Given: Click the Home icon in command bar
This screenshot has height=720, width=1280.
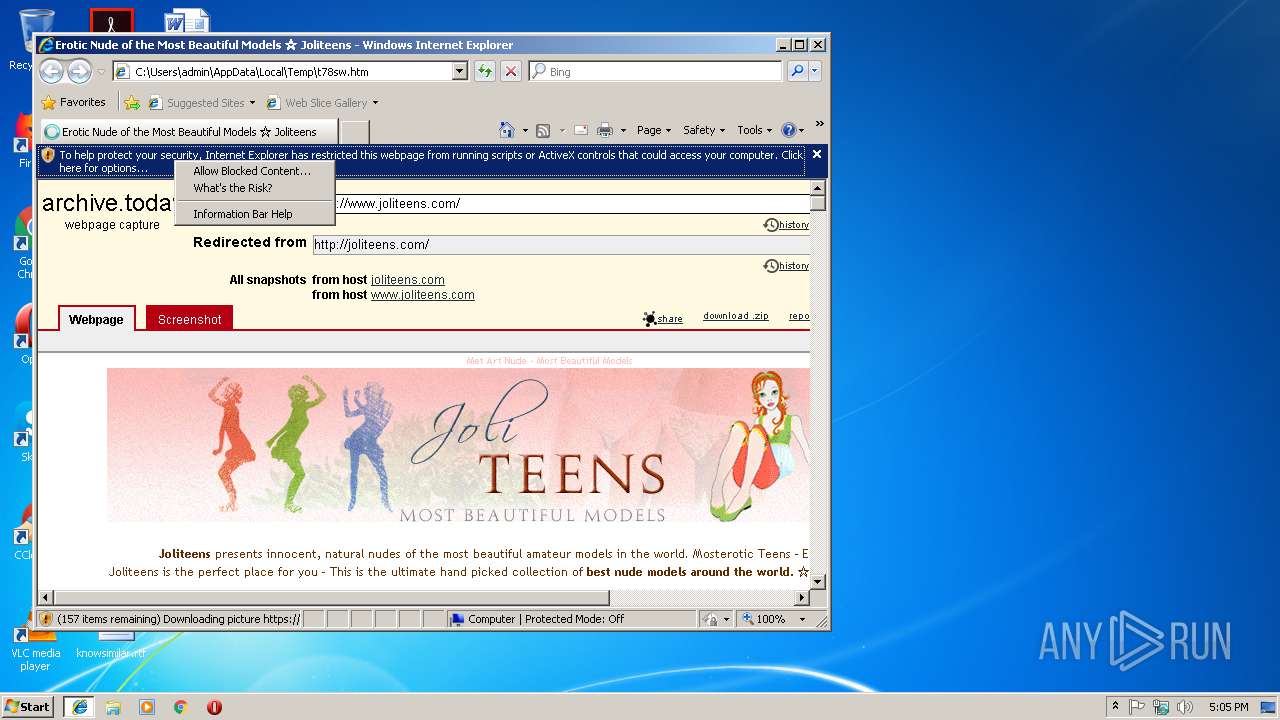Looking at the screenshot, I should point(507,130).
